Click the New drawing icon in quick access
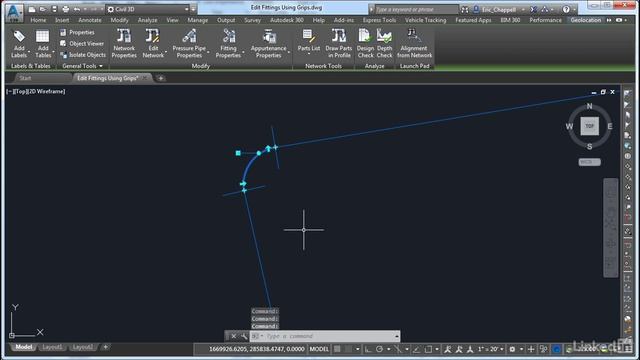The image size is (640, 360). tap(32, 9)
